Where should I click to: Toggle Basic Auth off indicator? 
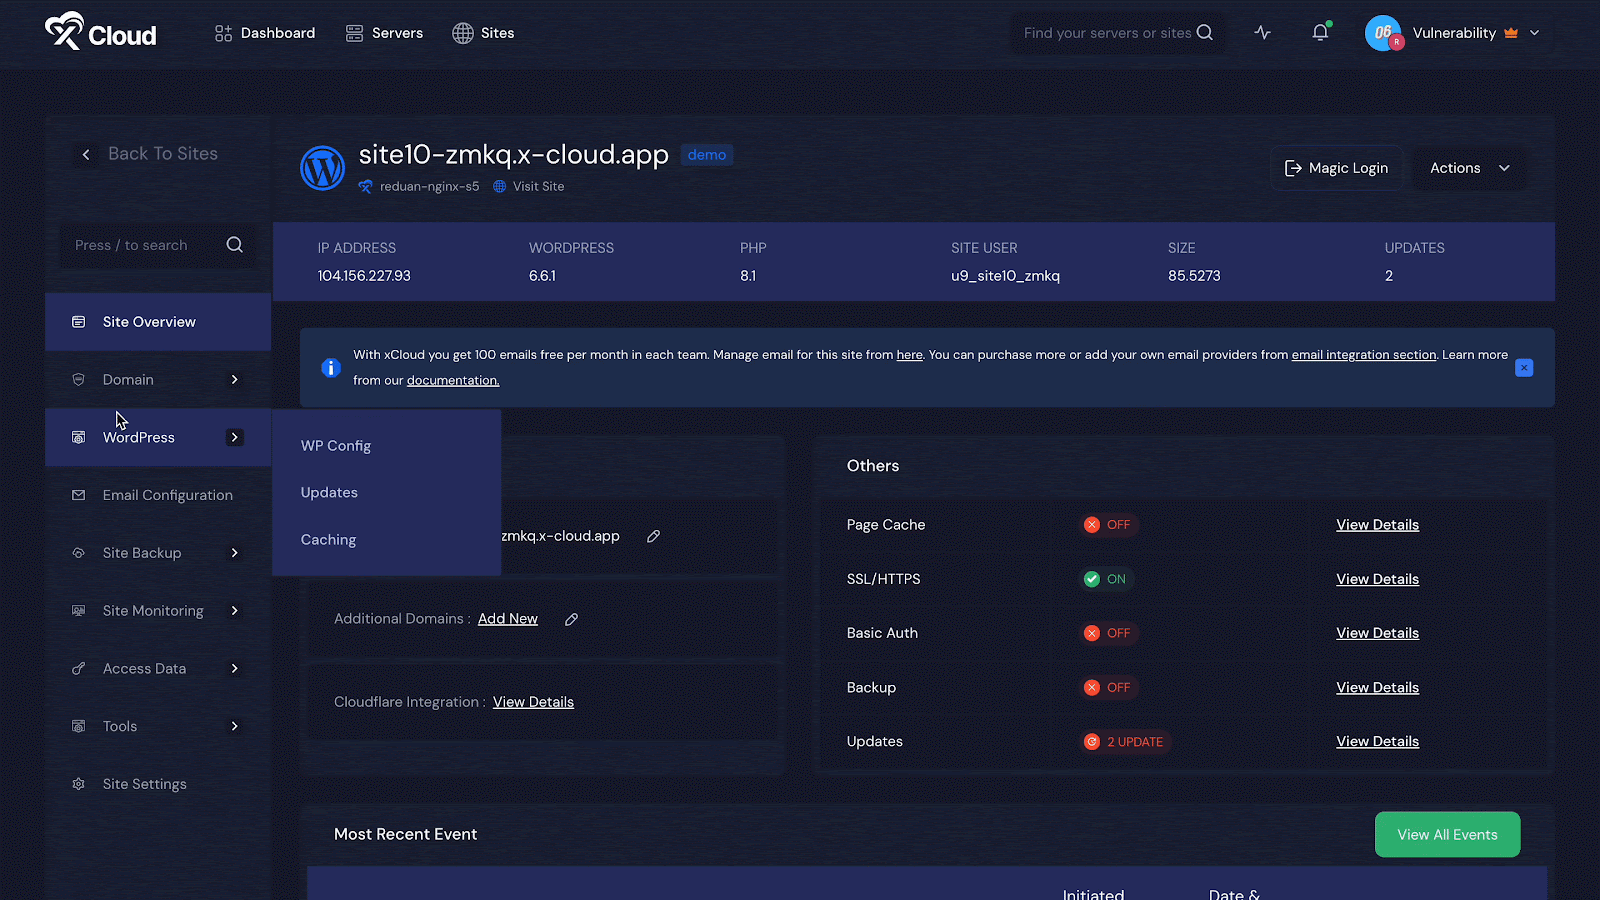pyautogui.click(x=1109, y=632)
